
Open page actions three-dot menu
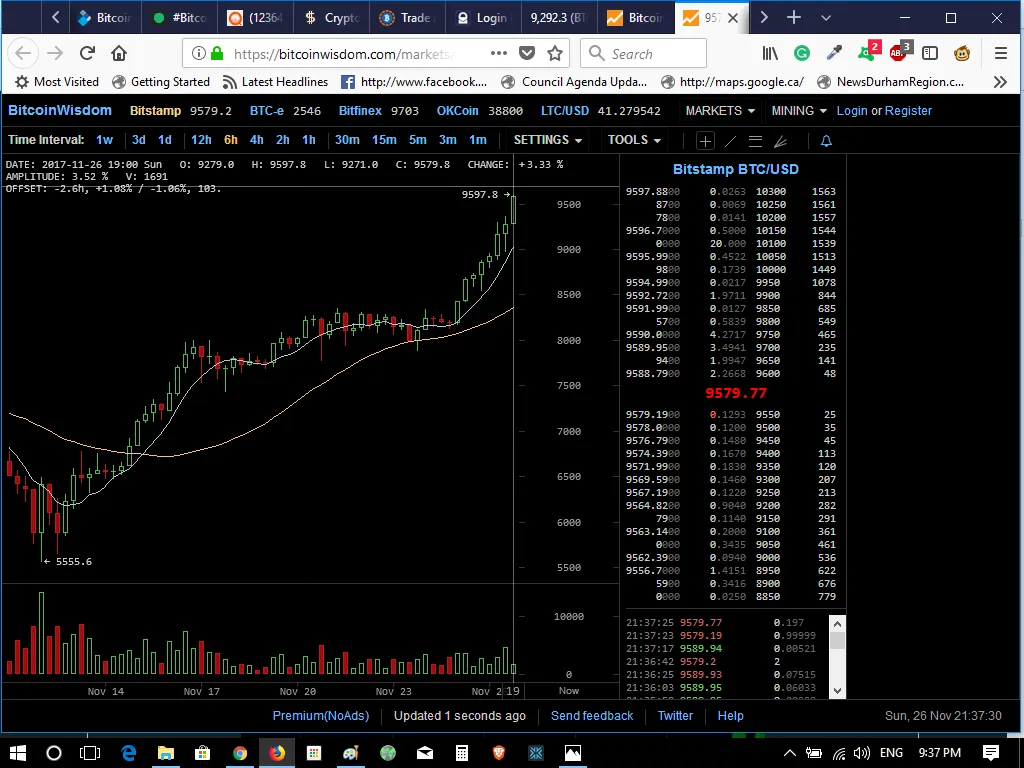[499, 54]
